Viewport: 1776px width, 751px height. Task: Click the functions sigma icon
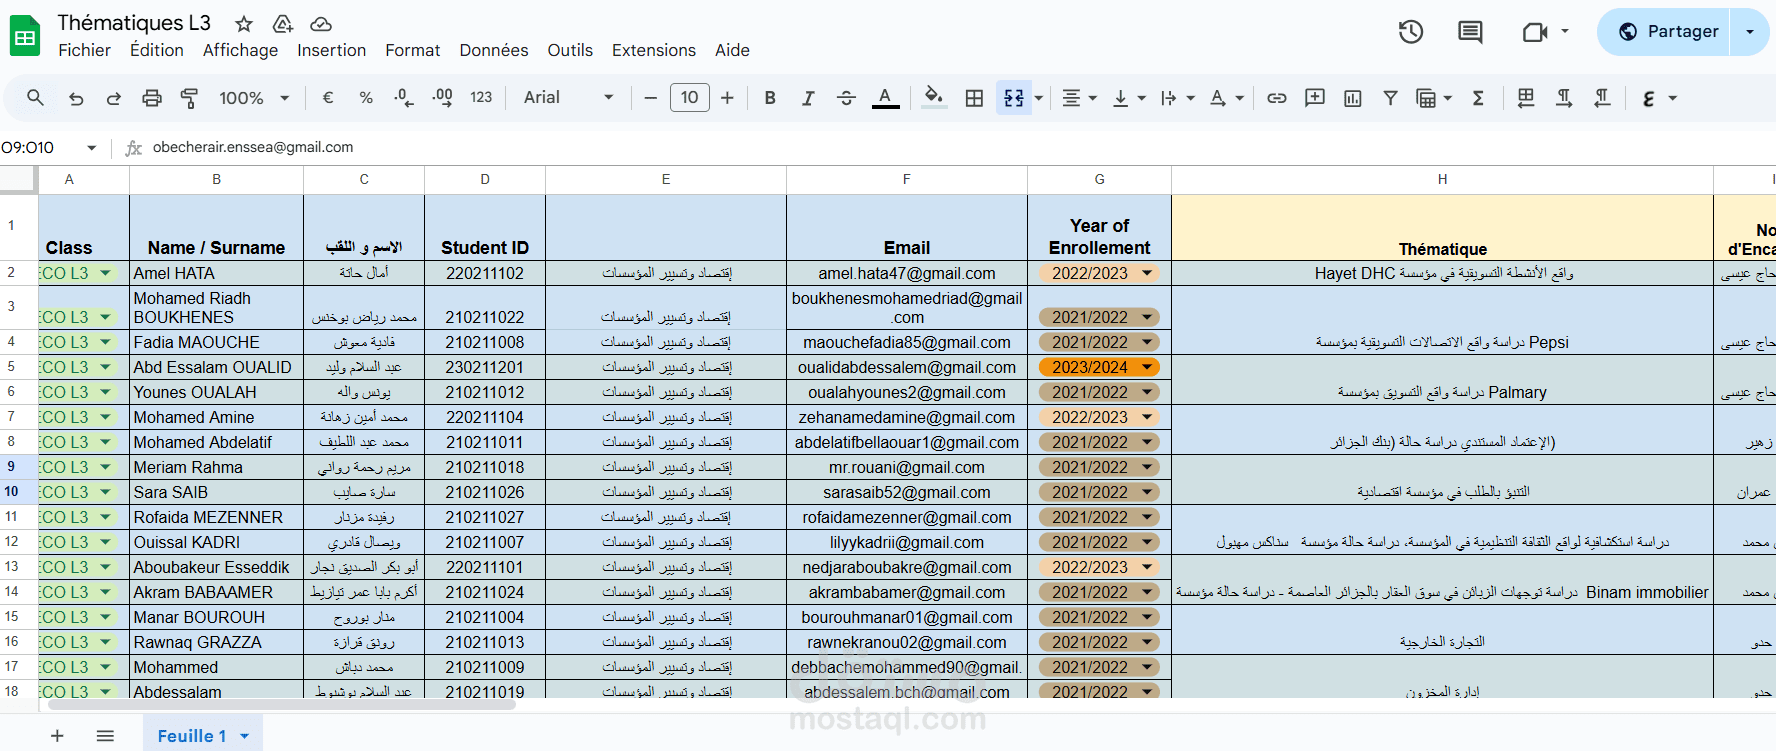tap(1478, 98)
